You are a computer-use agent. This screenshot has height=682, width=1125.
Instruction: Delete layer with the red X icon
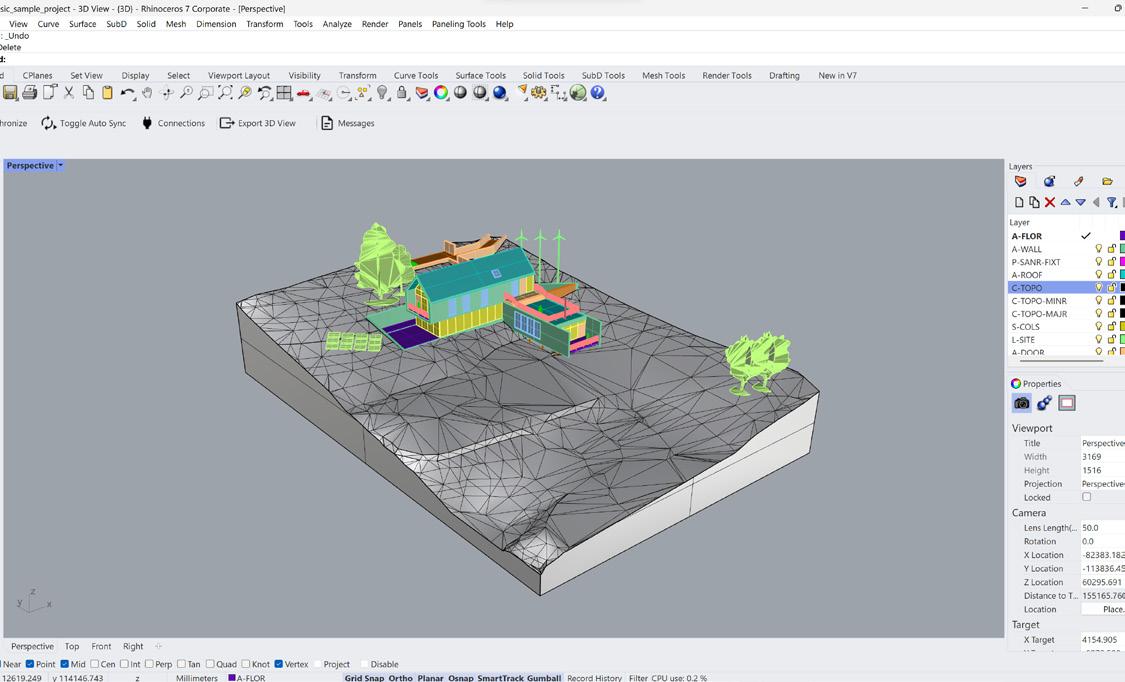1050,203
